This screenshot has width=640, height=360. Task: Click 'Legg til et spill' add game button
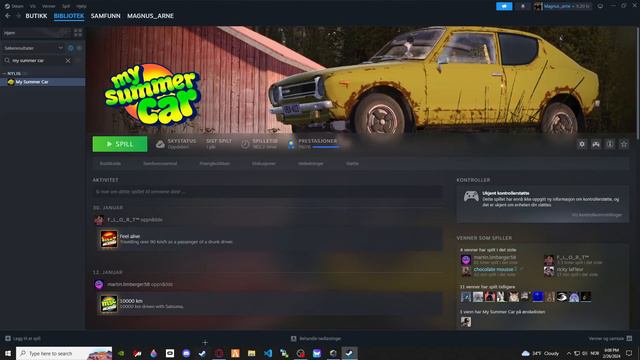point(22,338)
